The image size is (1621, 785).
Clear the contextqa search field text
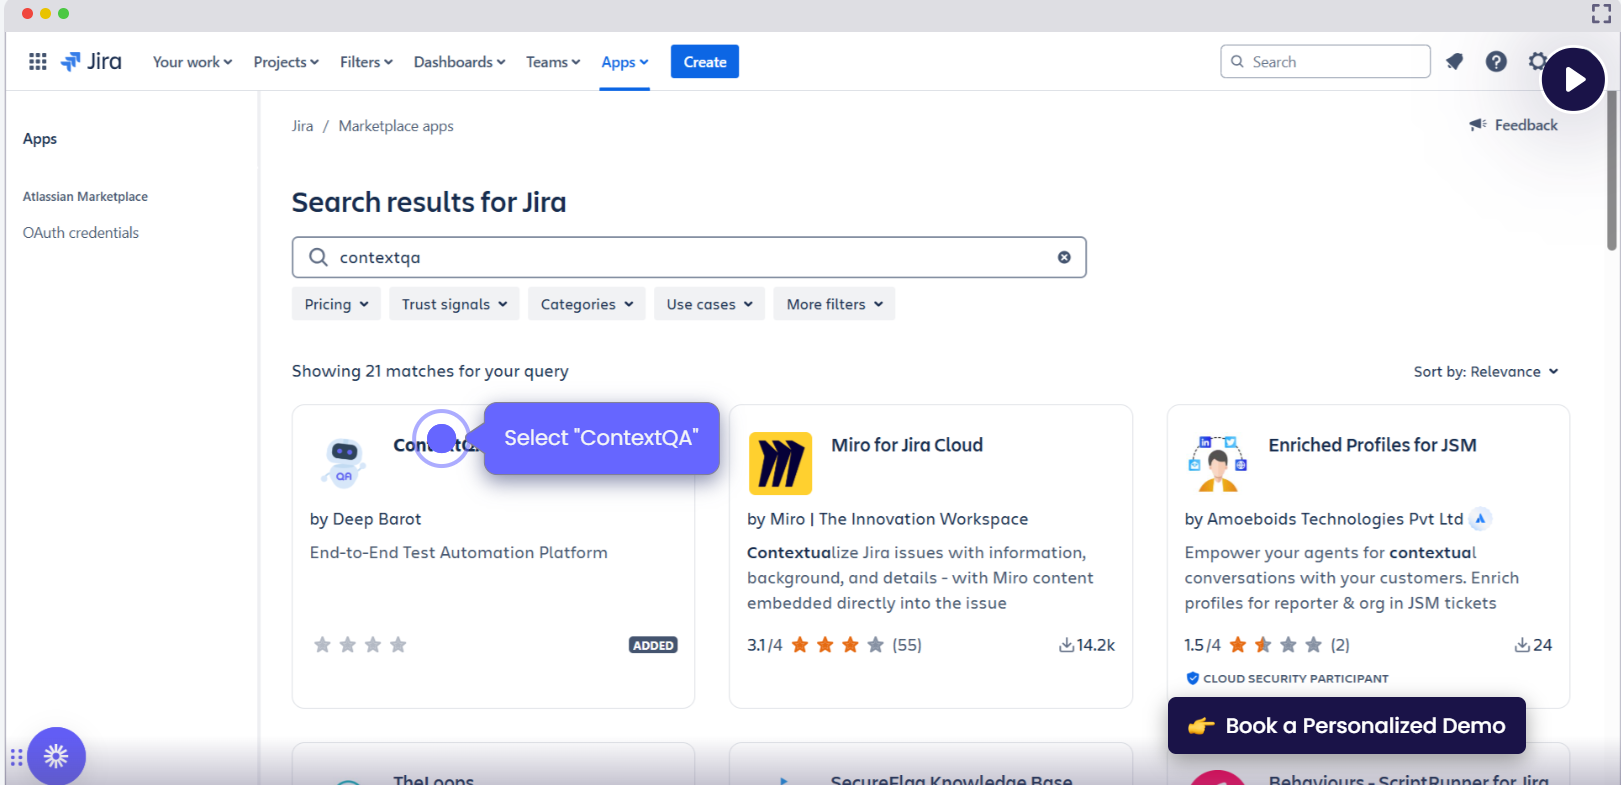pyautogui.click(x=1064, y=257)
